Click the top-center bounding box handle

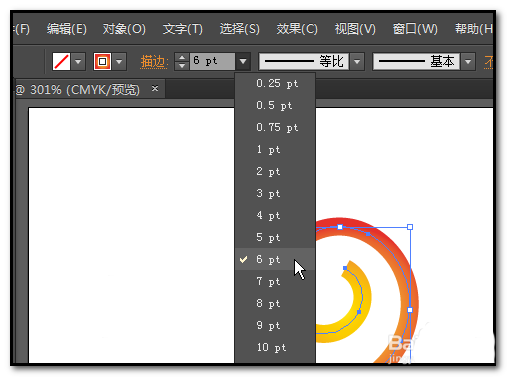click(340, 227)
